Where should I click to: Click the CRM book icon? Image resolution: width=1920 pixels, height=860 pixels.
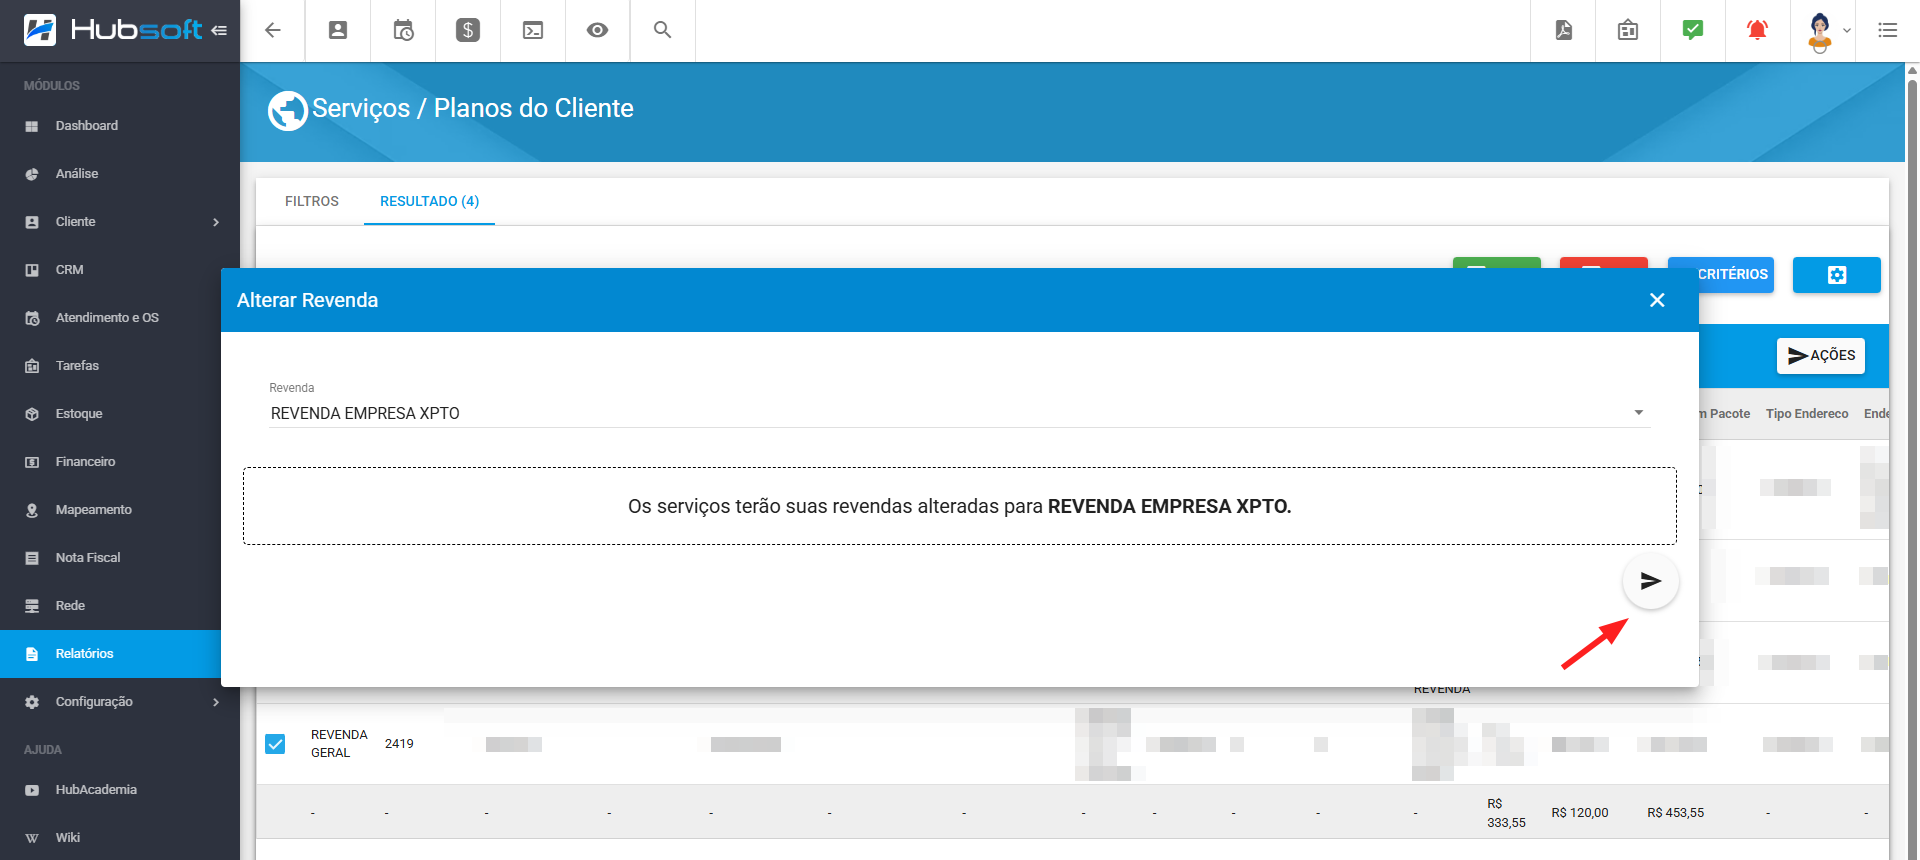32,270
